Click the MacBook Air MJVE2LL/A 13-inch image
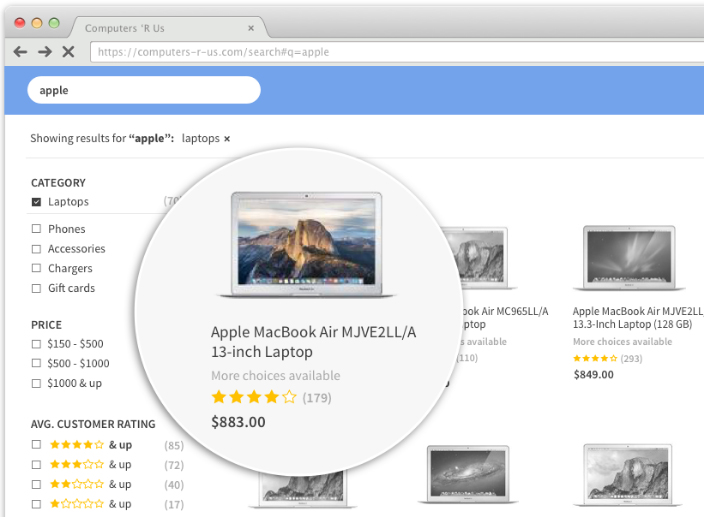 [x=306, y=245]
